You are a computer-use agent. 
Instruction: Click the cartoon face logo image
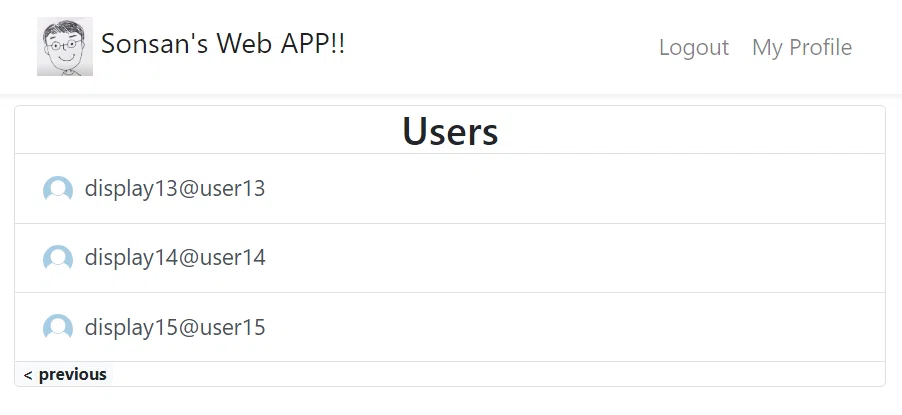65,46
